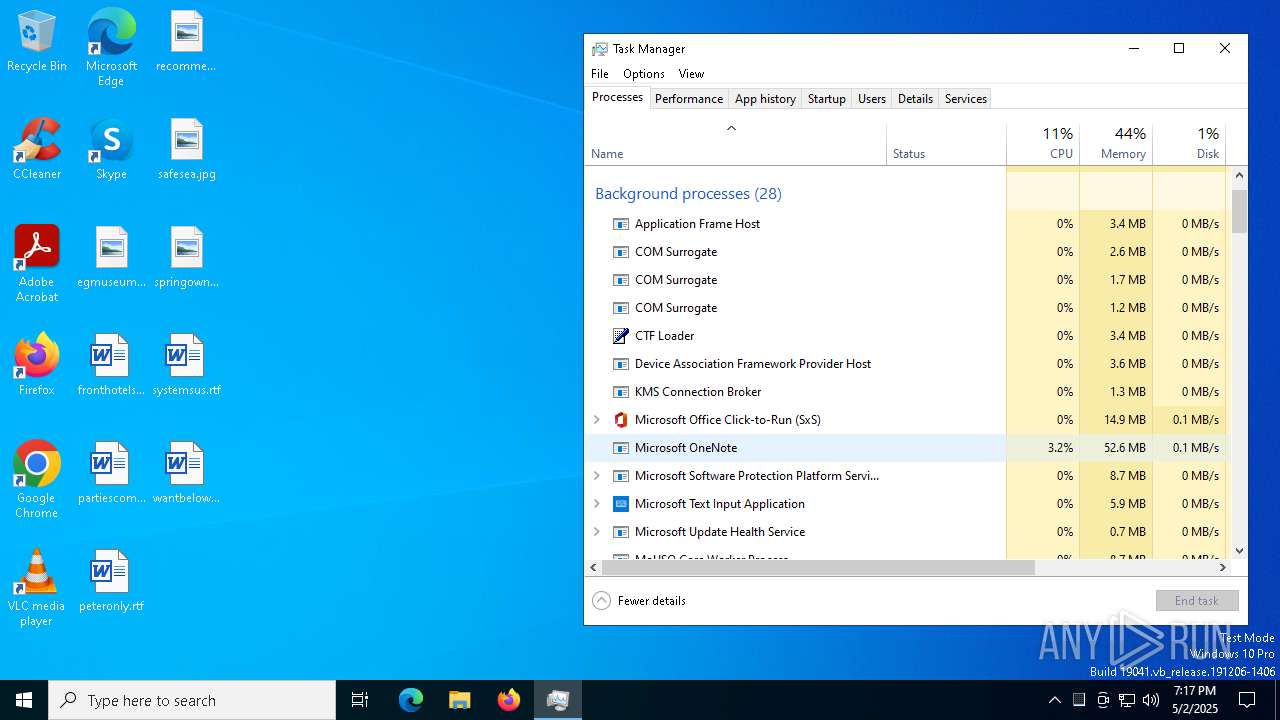1280x720 pixels.
Task: Expand Microsoft Text Input Application process
Action: (x=597, y=504)
